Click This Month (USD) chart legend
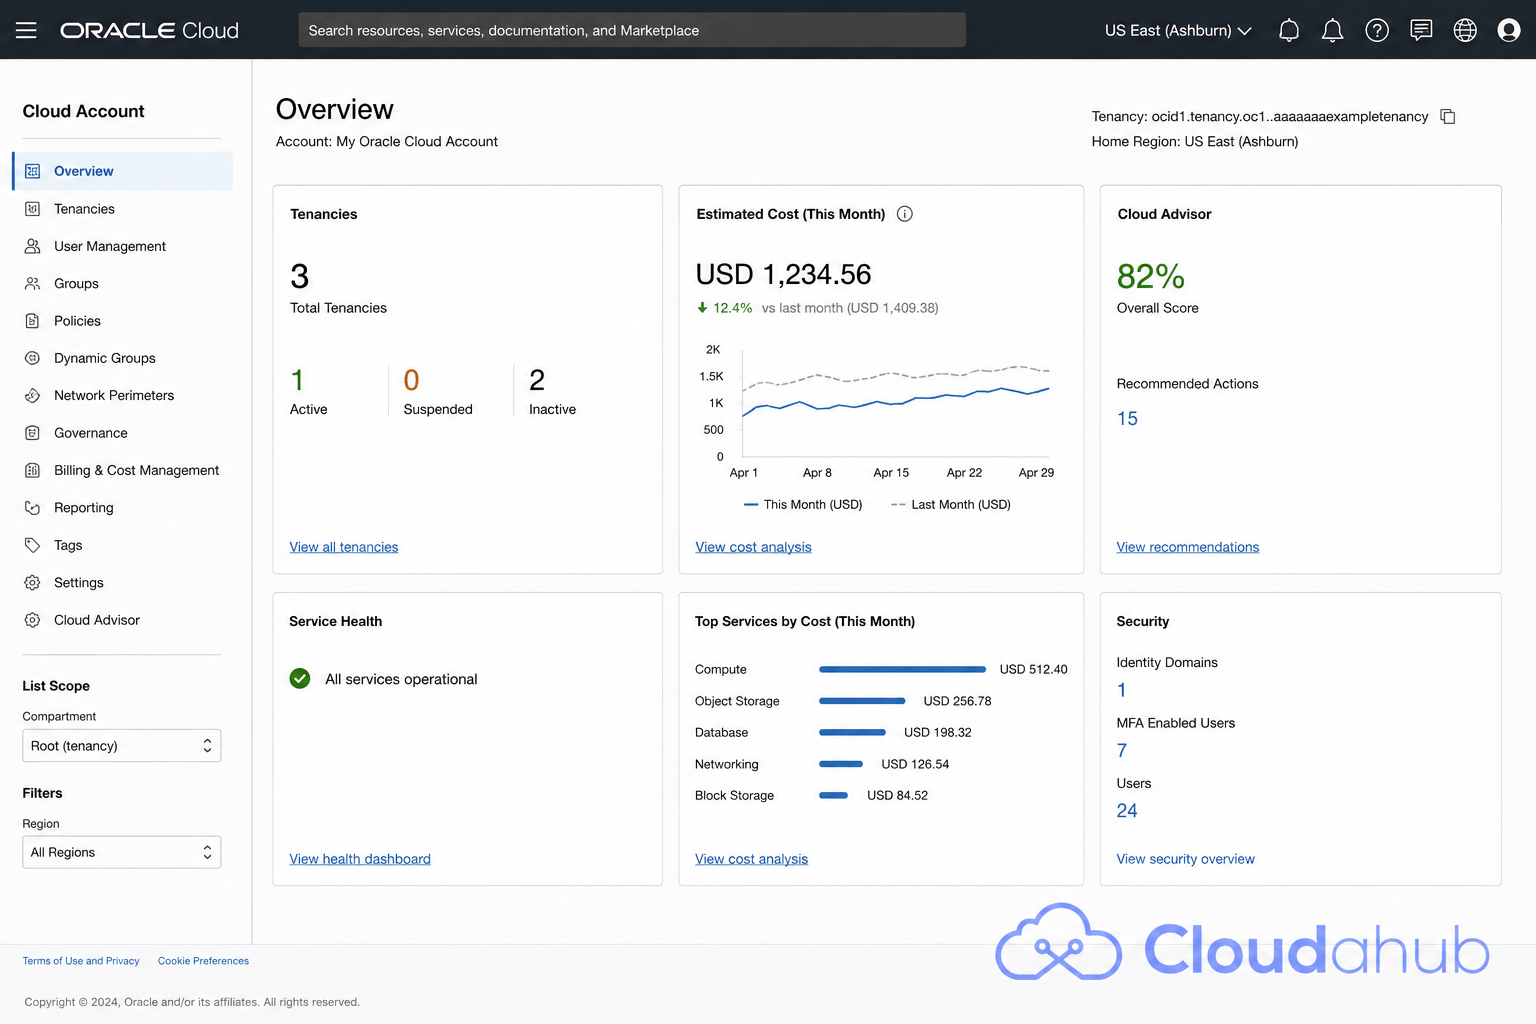1536x1024 pixels. pos(803,505)
